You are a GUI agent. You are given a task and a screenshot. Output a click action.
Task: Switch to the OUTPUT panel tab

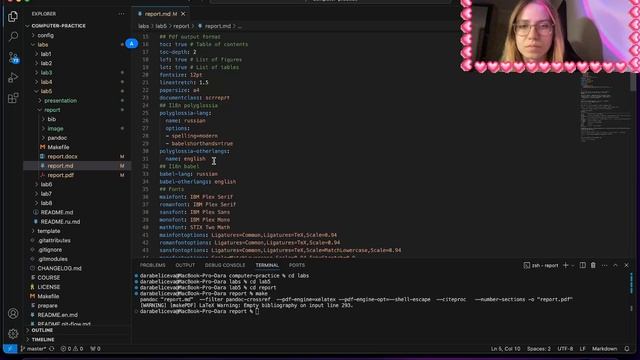(185, 265)
